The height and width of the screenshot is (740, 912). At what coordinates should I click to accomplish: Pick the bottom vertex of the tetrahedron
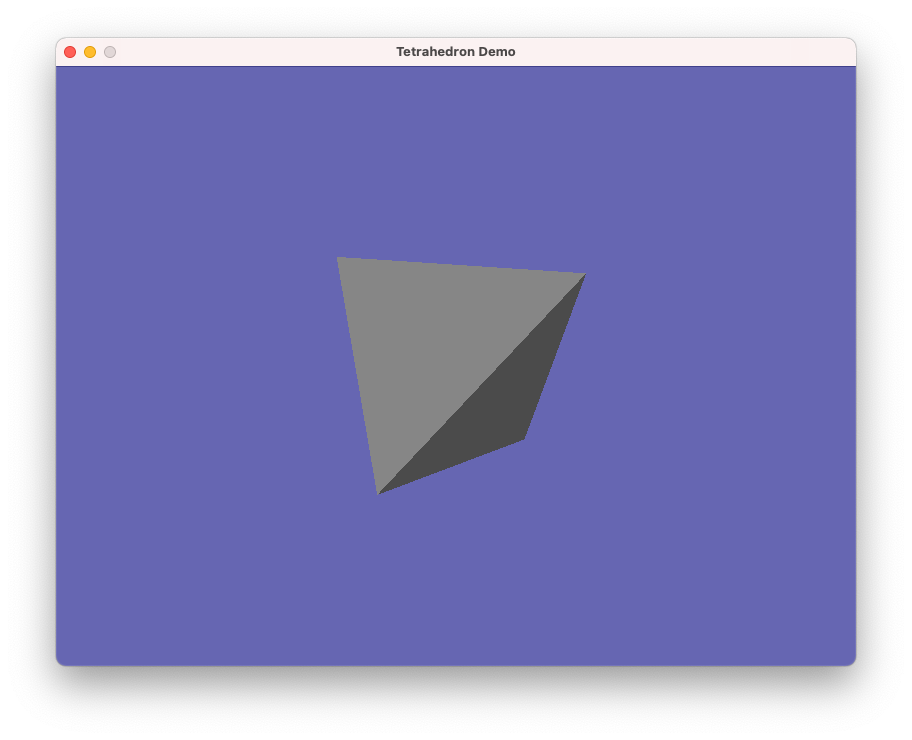tap(379, 492)
